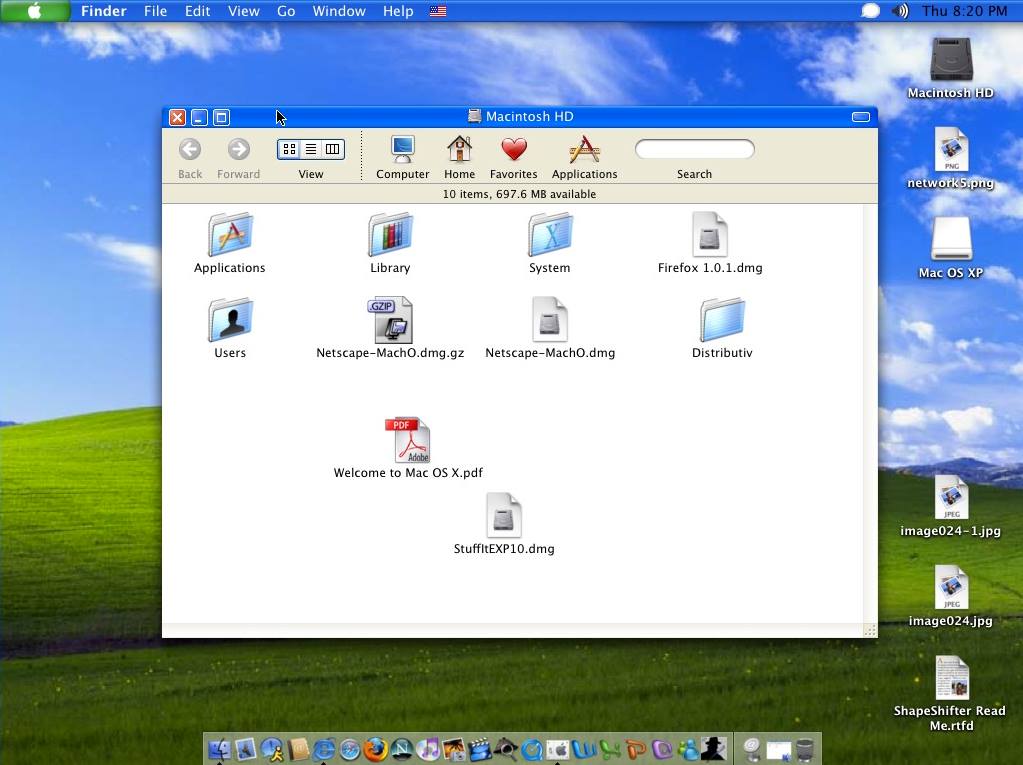Viewport: 1023px width, 765px height.
Task: Select image024-1.jpg on the desktop
Action: point(951,506)
